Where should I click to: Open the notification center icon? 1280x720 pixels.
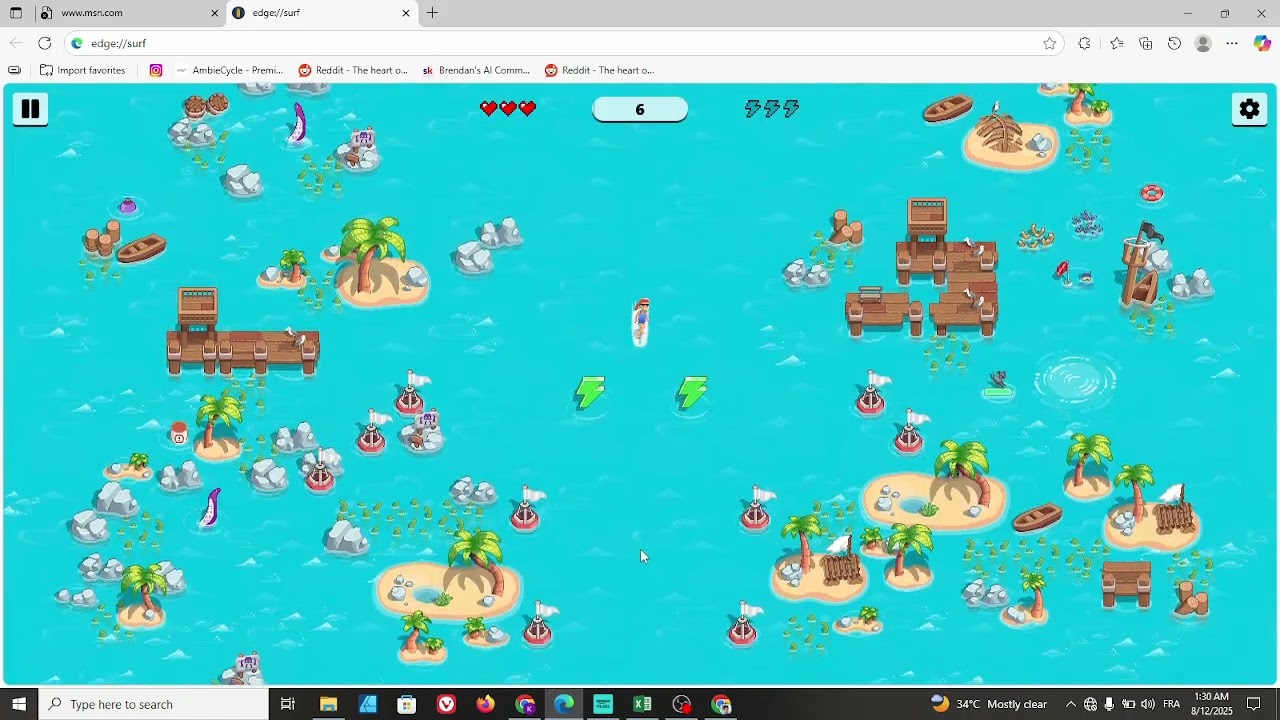click(x=1254, y=704)
